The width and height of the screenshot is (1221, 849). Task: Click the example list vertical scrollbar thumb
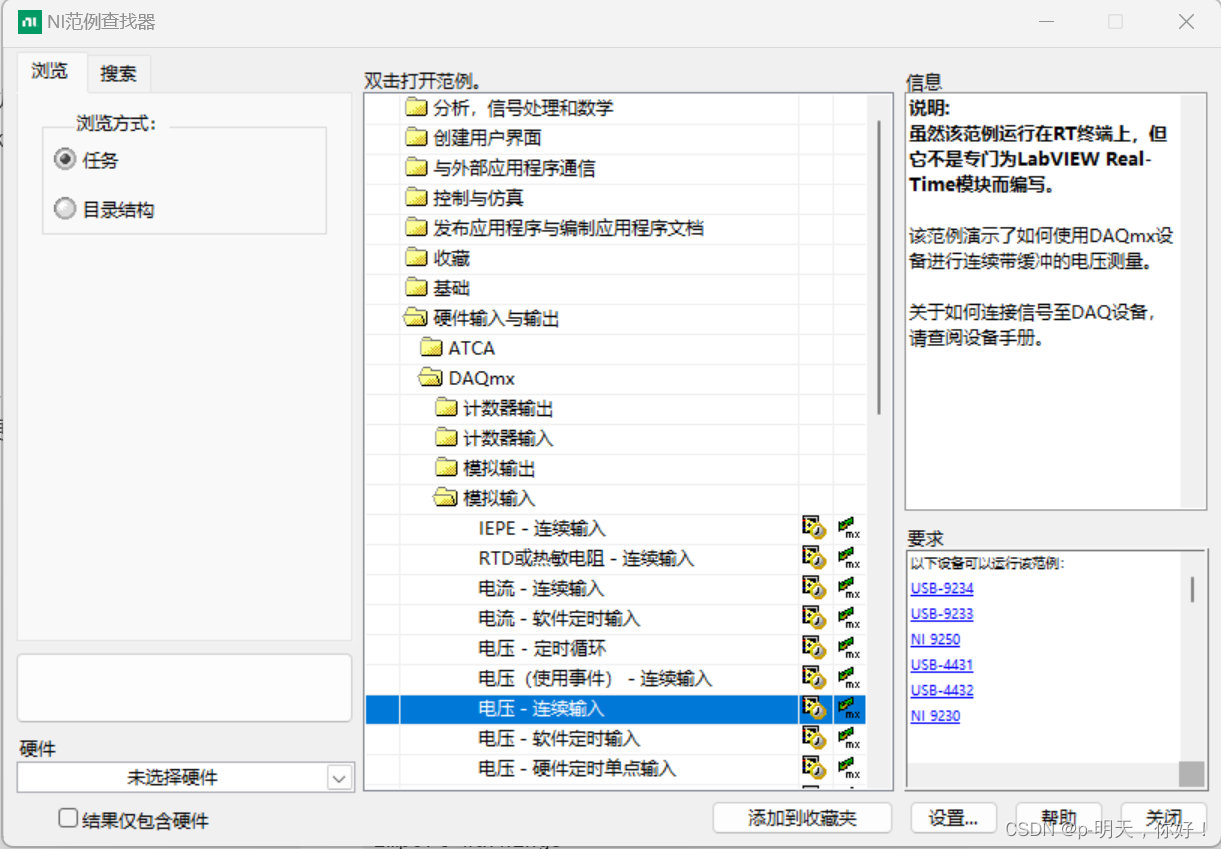click(879, 267)
